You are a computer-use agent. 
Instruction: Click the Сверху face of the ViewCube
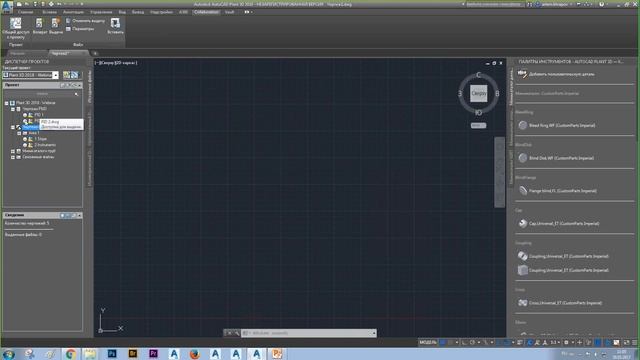coord(478,93)
